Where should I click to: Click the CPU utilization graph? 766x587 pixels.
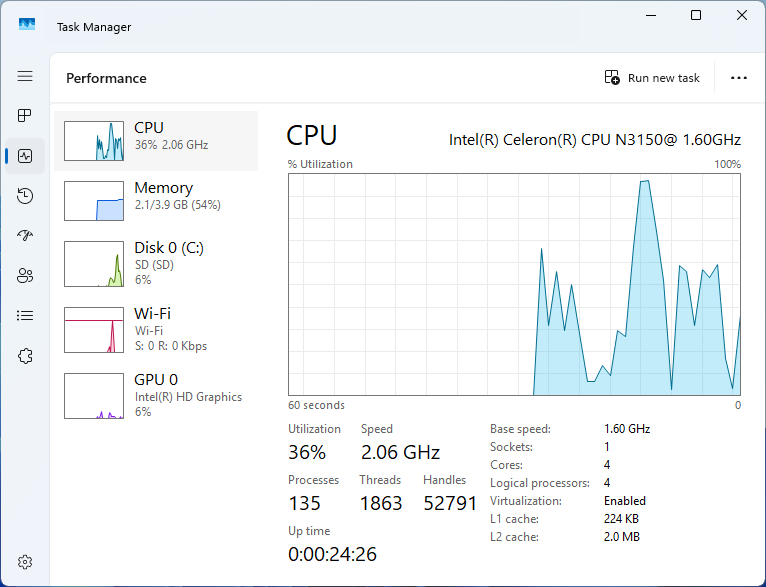click(514, 284)
